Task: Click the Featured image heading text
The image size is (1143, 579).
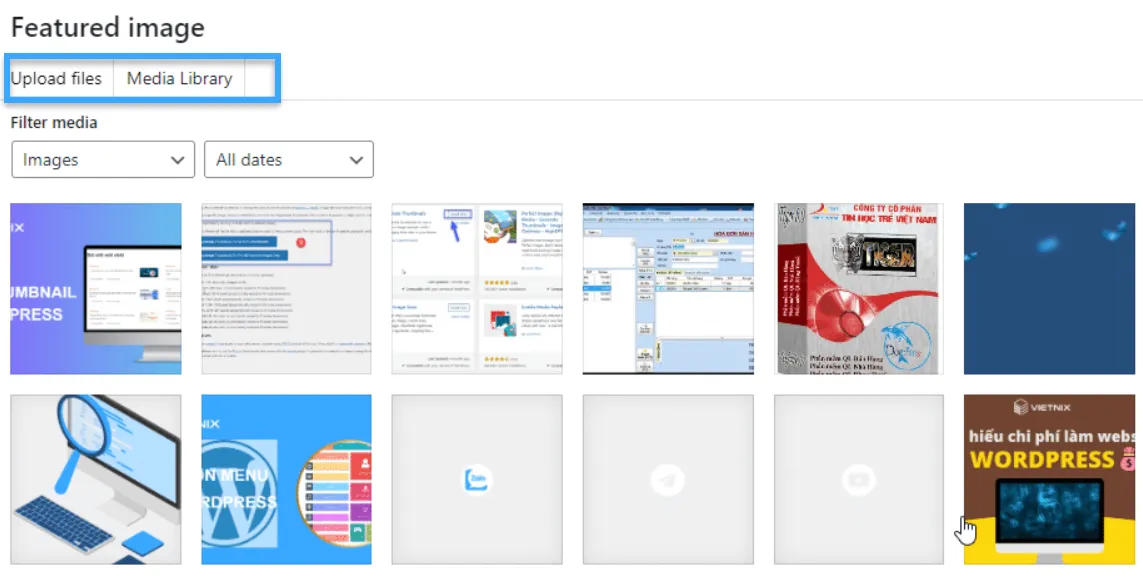Action: (x=108, y=28)
